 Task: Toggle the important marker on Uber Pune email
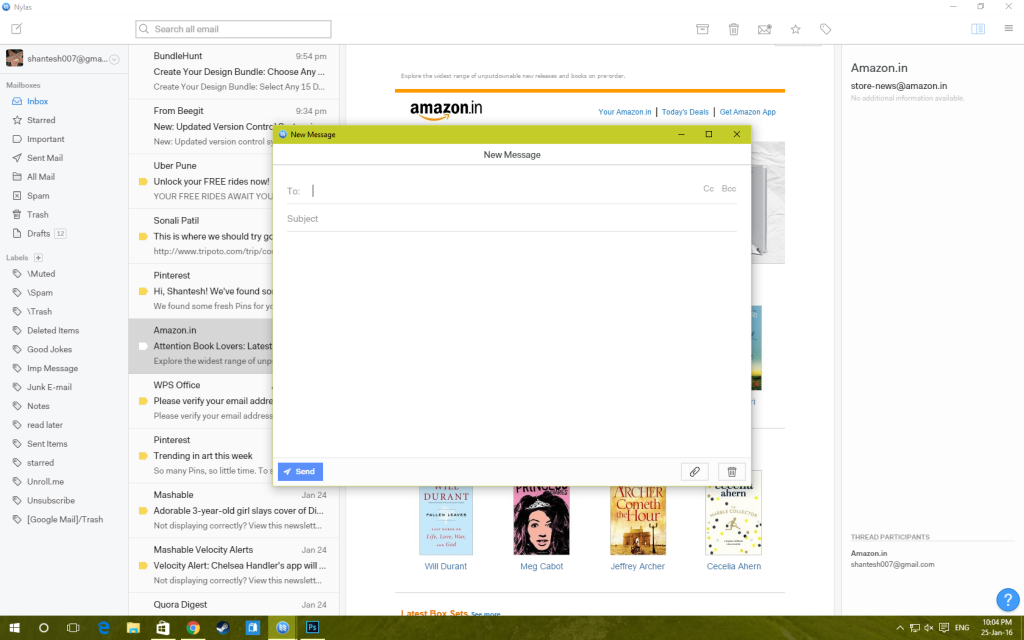click(x=143, y=182)
